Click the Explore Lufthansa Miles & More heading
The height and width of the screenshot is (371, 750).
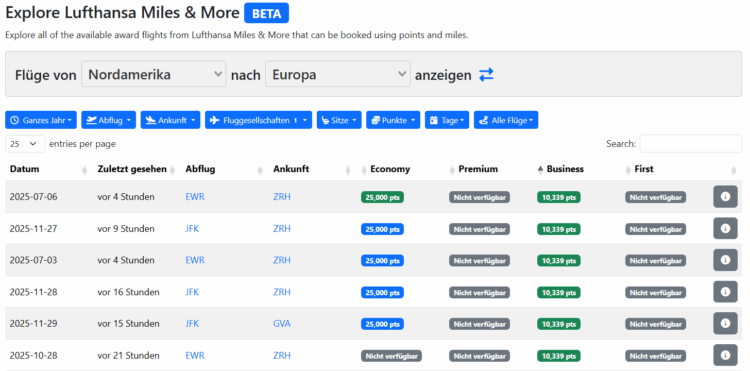[122, 13]
